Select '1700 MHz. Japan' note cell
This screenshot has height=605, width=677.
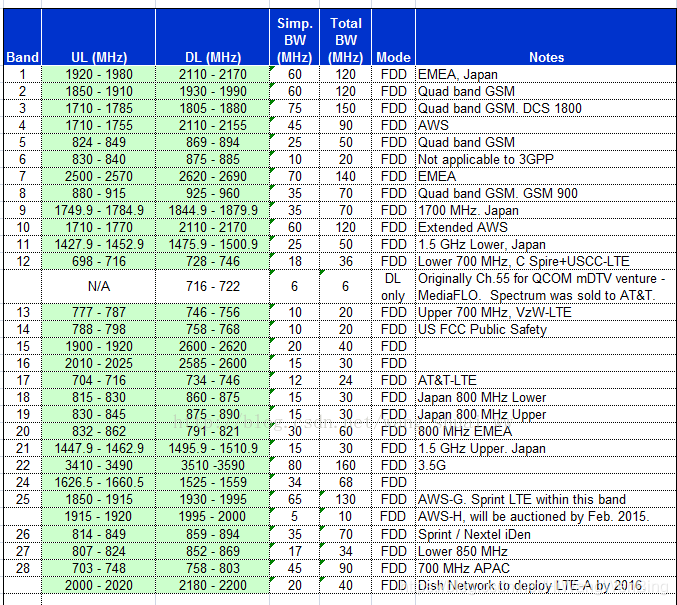click(x=546, y=210)
